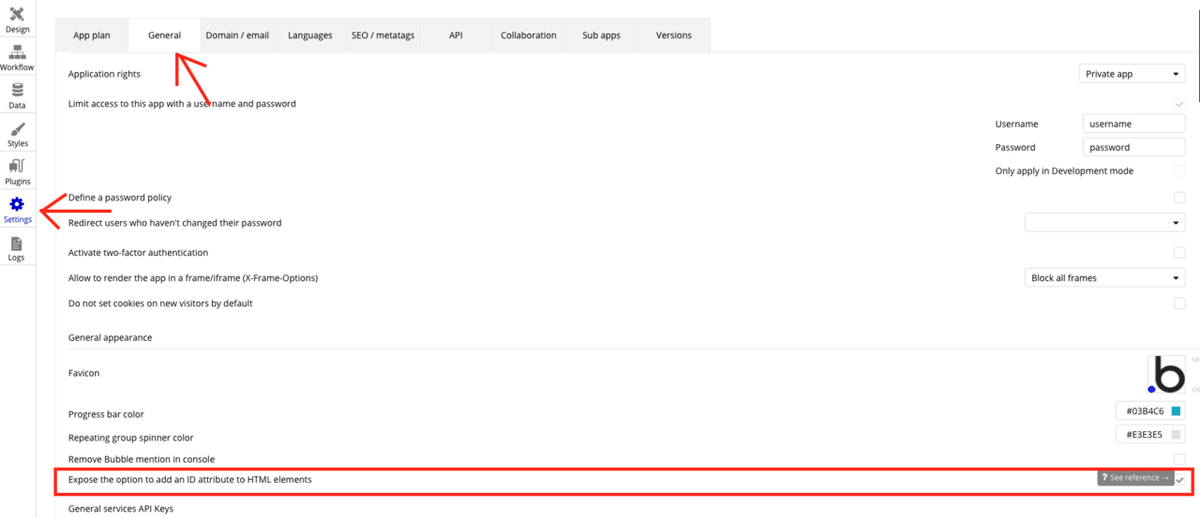Viewport: 1200px width, 518px height.
Task: Open the Data section in sidebar
Action: pyautogui.click(x=17, y=95)
